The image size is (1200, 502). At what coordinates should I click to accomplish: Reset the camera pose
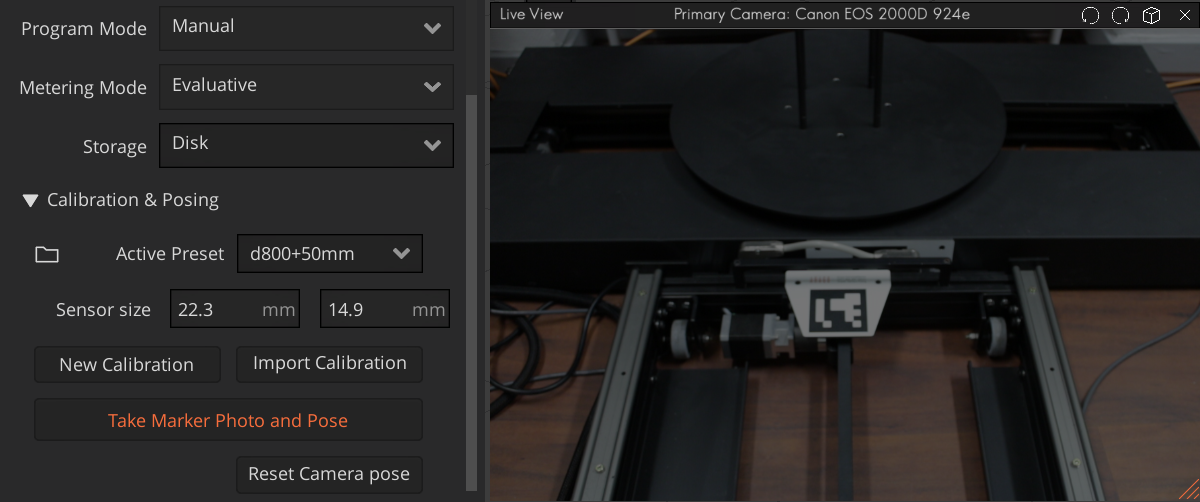329,474
